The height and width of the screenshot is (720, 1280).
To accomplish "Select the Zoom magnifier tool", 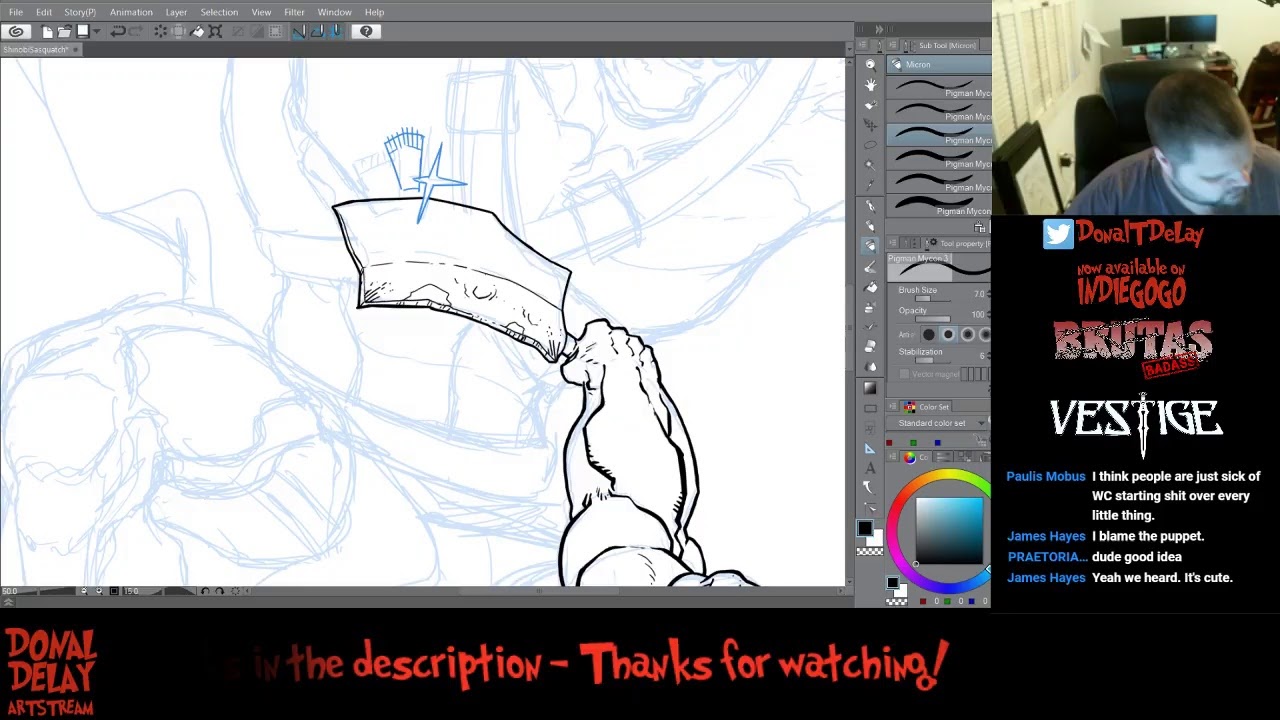I will point(870,65).
